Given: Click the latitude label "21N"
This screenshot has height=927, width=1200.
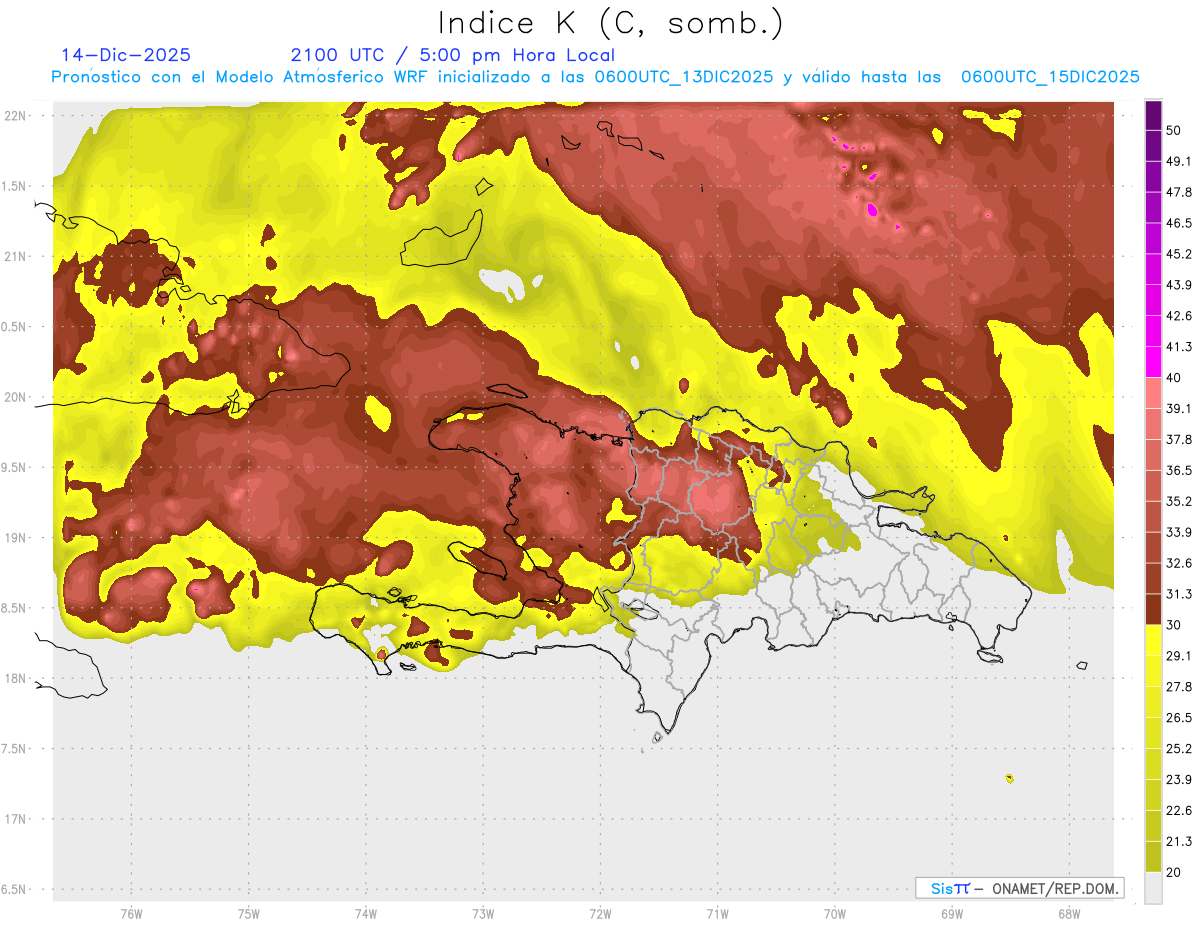Looking at the screenshot, I should pyautogui.click(x=16, y=257).
